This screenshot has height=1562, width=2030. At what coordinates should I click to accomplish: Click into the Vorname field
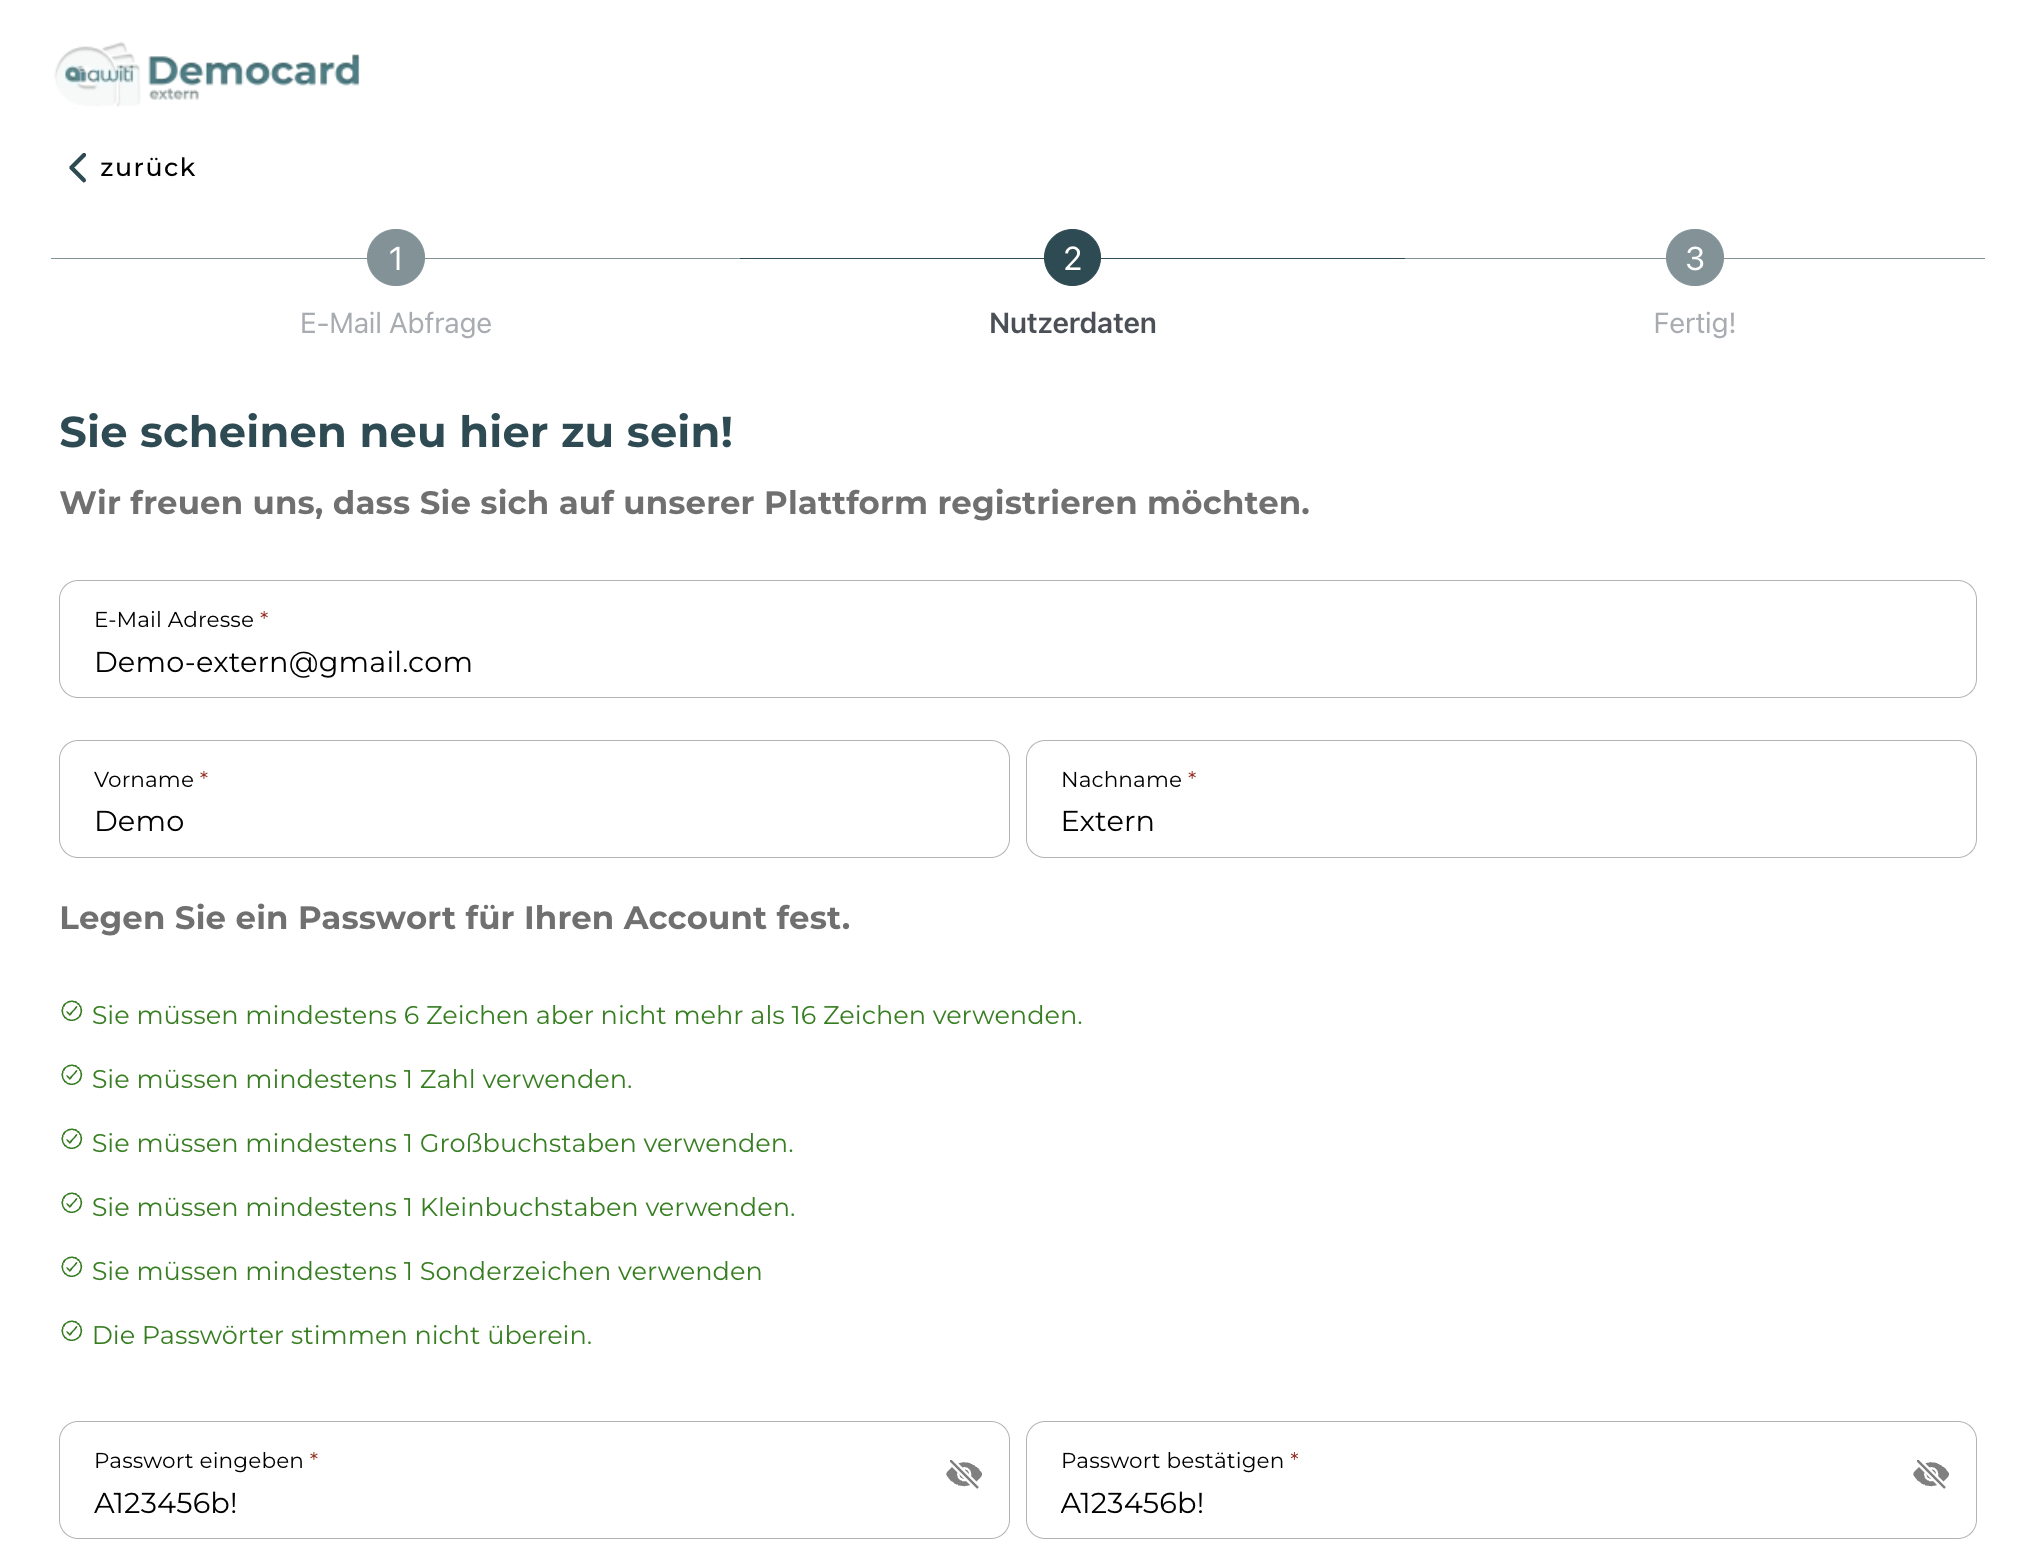pos(533,820)
